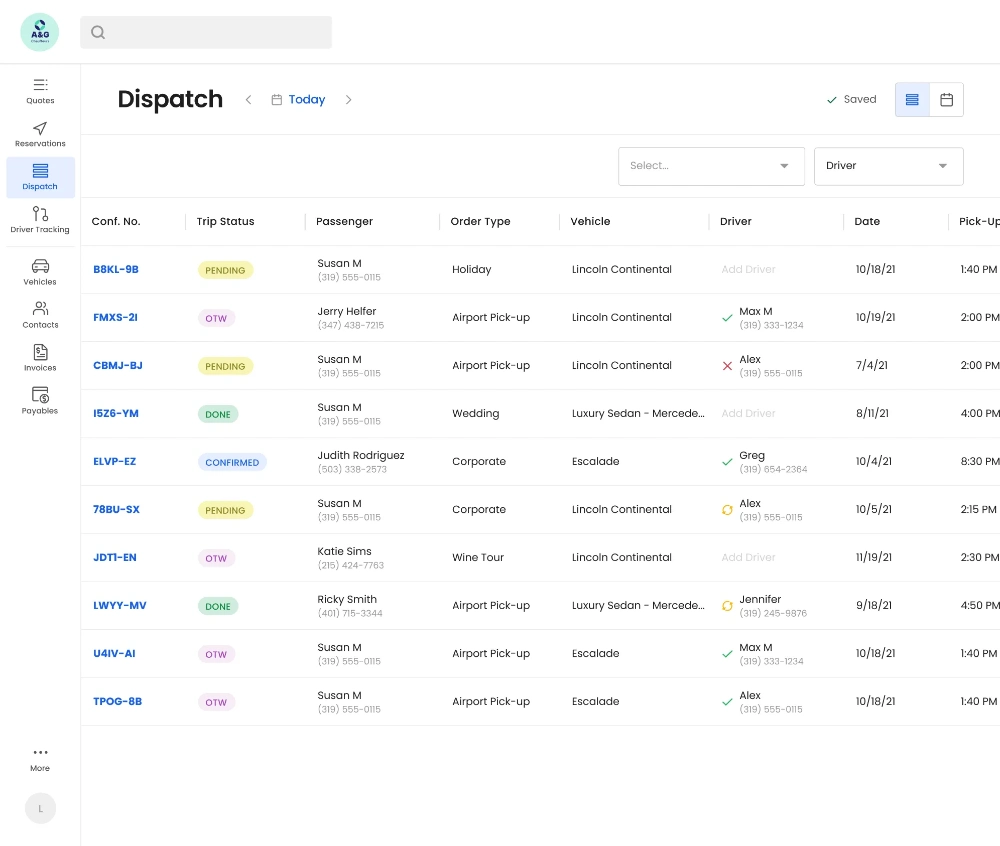Open PENDING status for 78BU-SX
Image resolution: width=1000 pixels, height=846 pixels.
point(225,510)
